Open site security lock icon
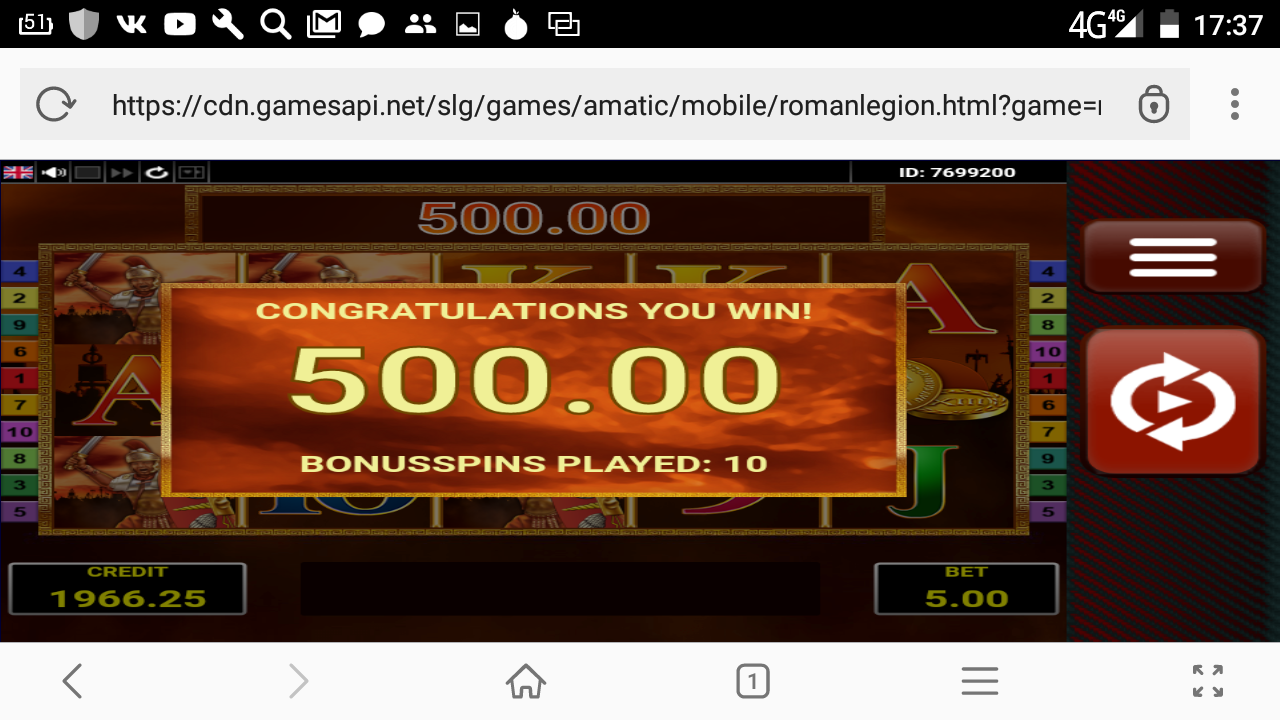 pyautogui.click(x=1154, y=105)
